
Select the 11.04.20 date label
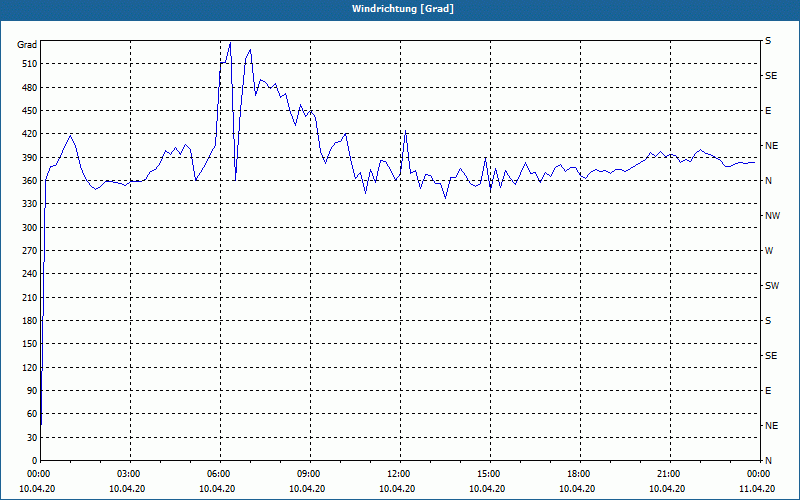click(x=757, y=489)
